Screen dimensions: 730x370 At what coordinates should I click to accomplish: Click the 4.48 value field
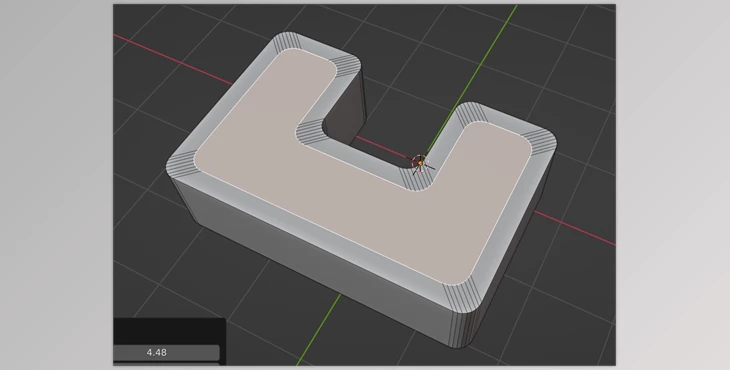tap(167, 352)
